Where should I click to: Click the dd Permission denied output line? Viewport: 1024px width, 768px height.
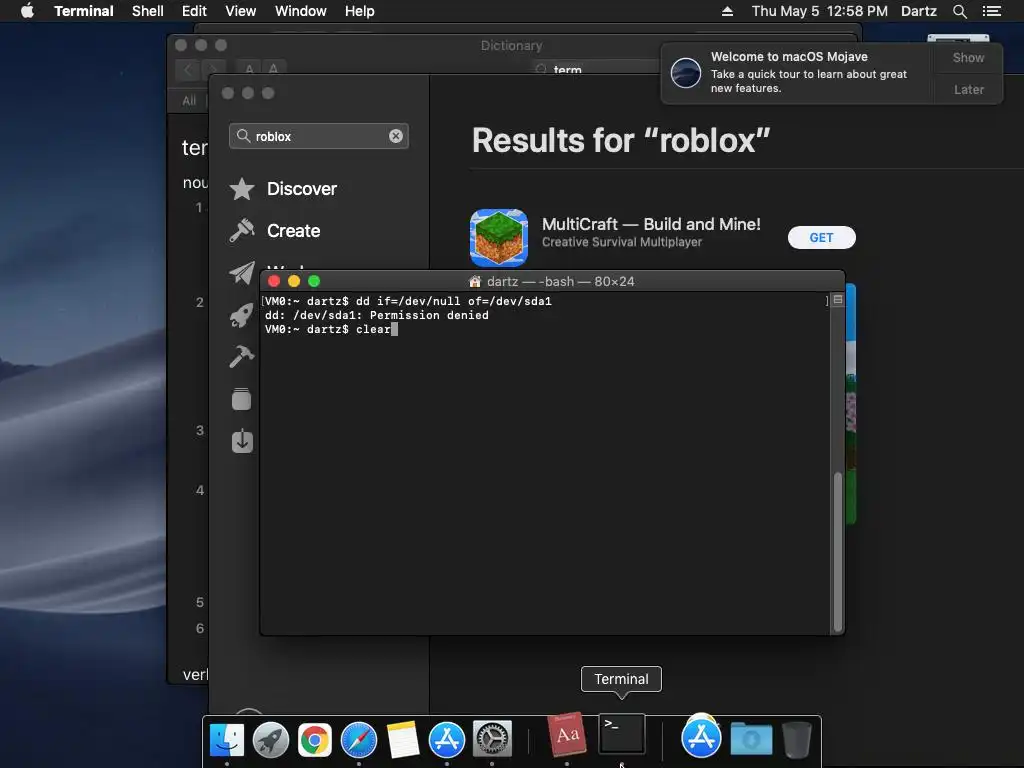[377, 315]
